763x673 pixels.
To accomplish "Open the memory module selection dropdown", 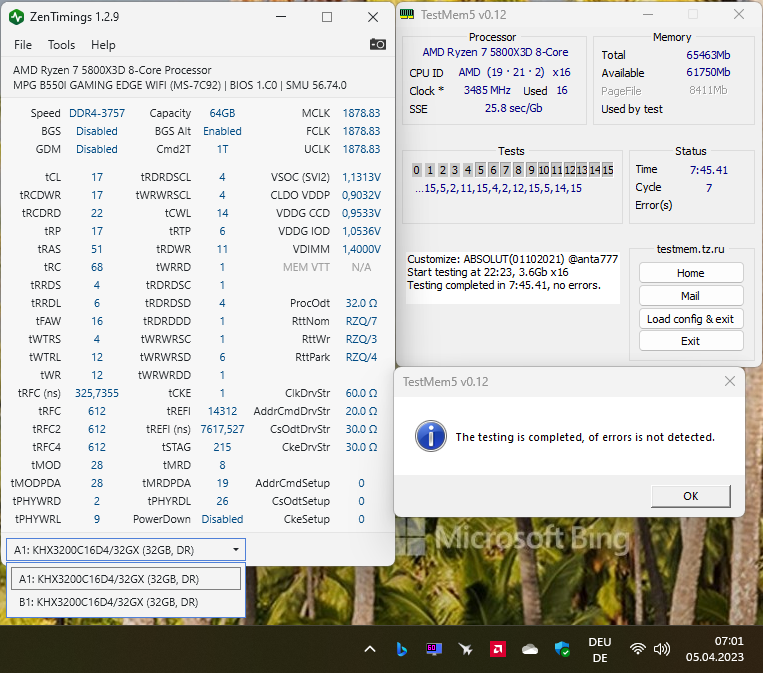I will [125, 549].
